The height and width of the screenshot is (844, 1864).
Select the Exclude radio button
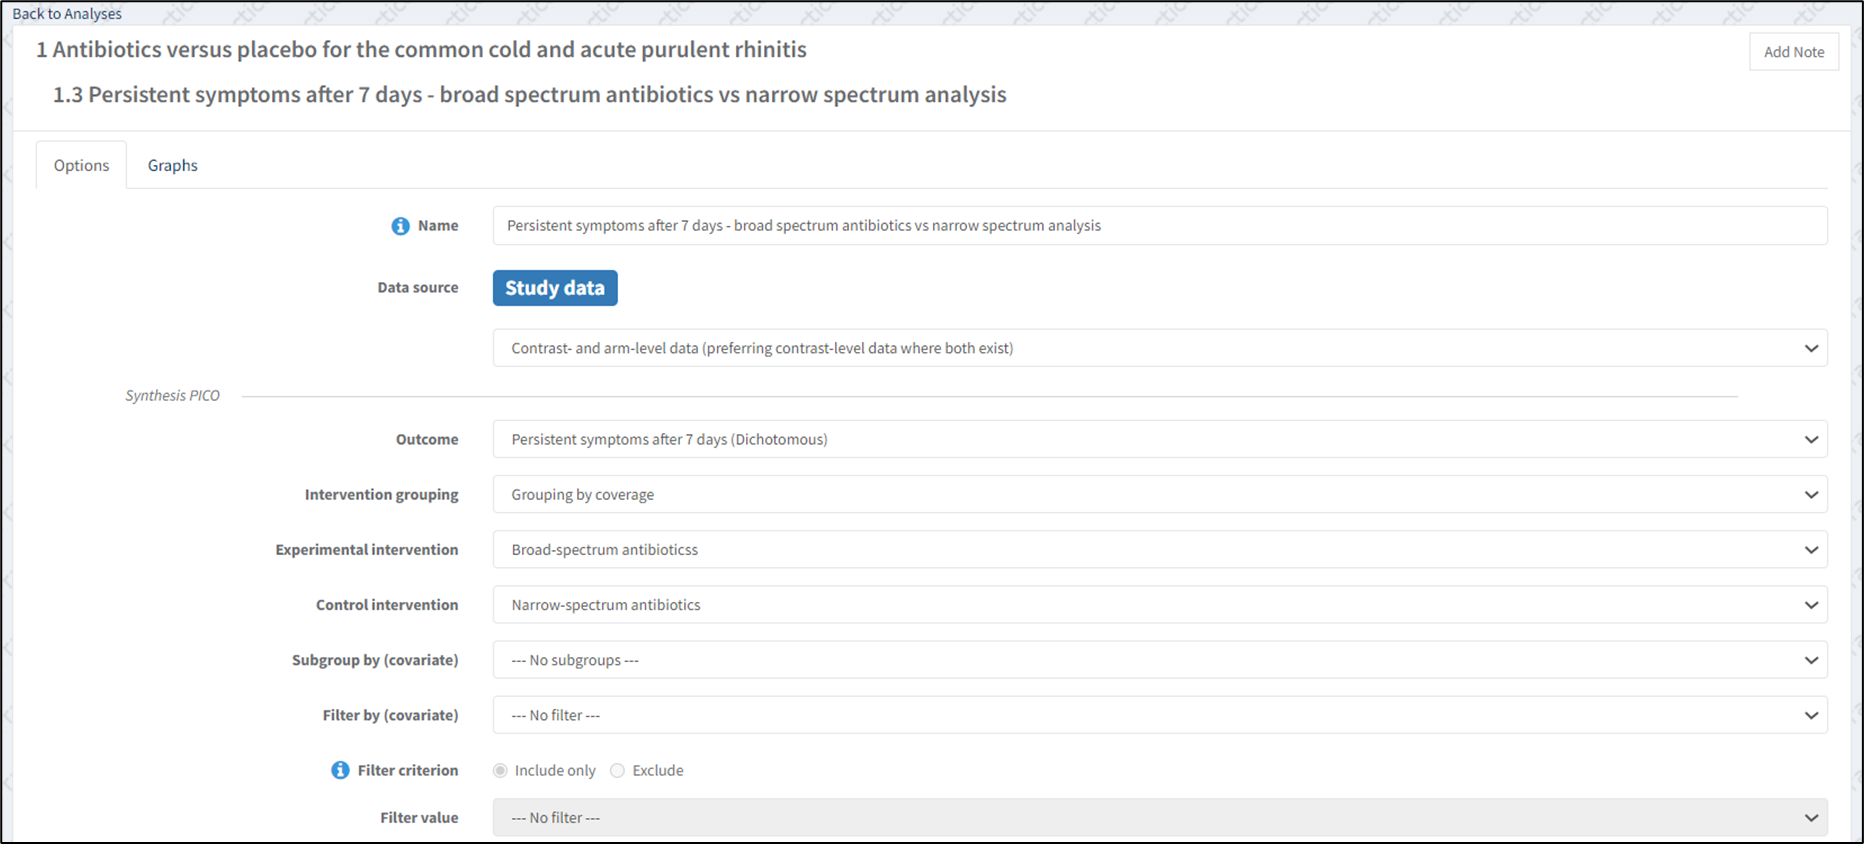pos(618,770)
